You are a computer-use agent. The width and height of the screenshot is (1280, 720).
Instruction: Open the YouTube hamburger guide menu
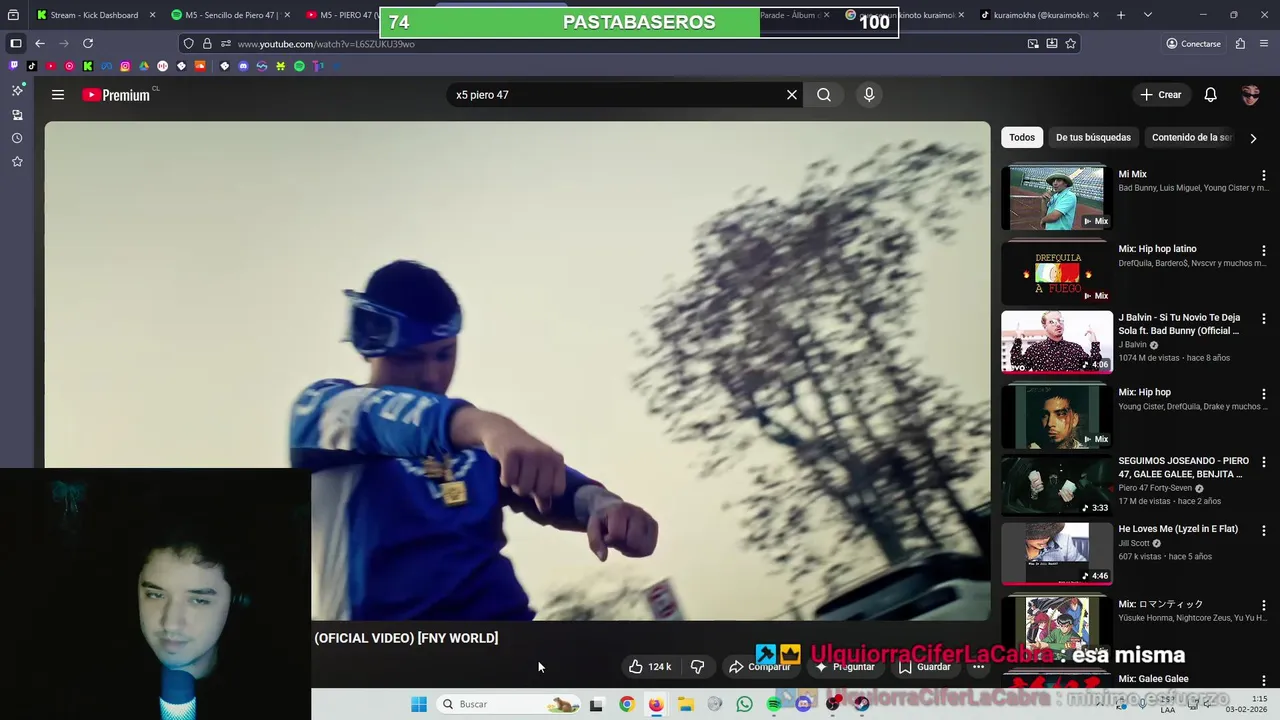(58, 95)
